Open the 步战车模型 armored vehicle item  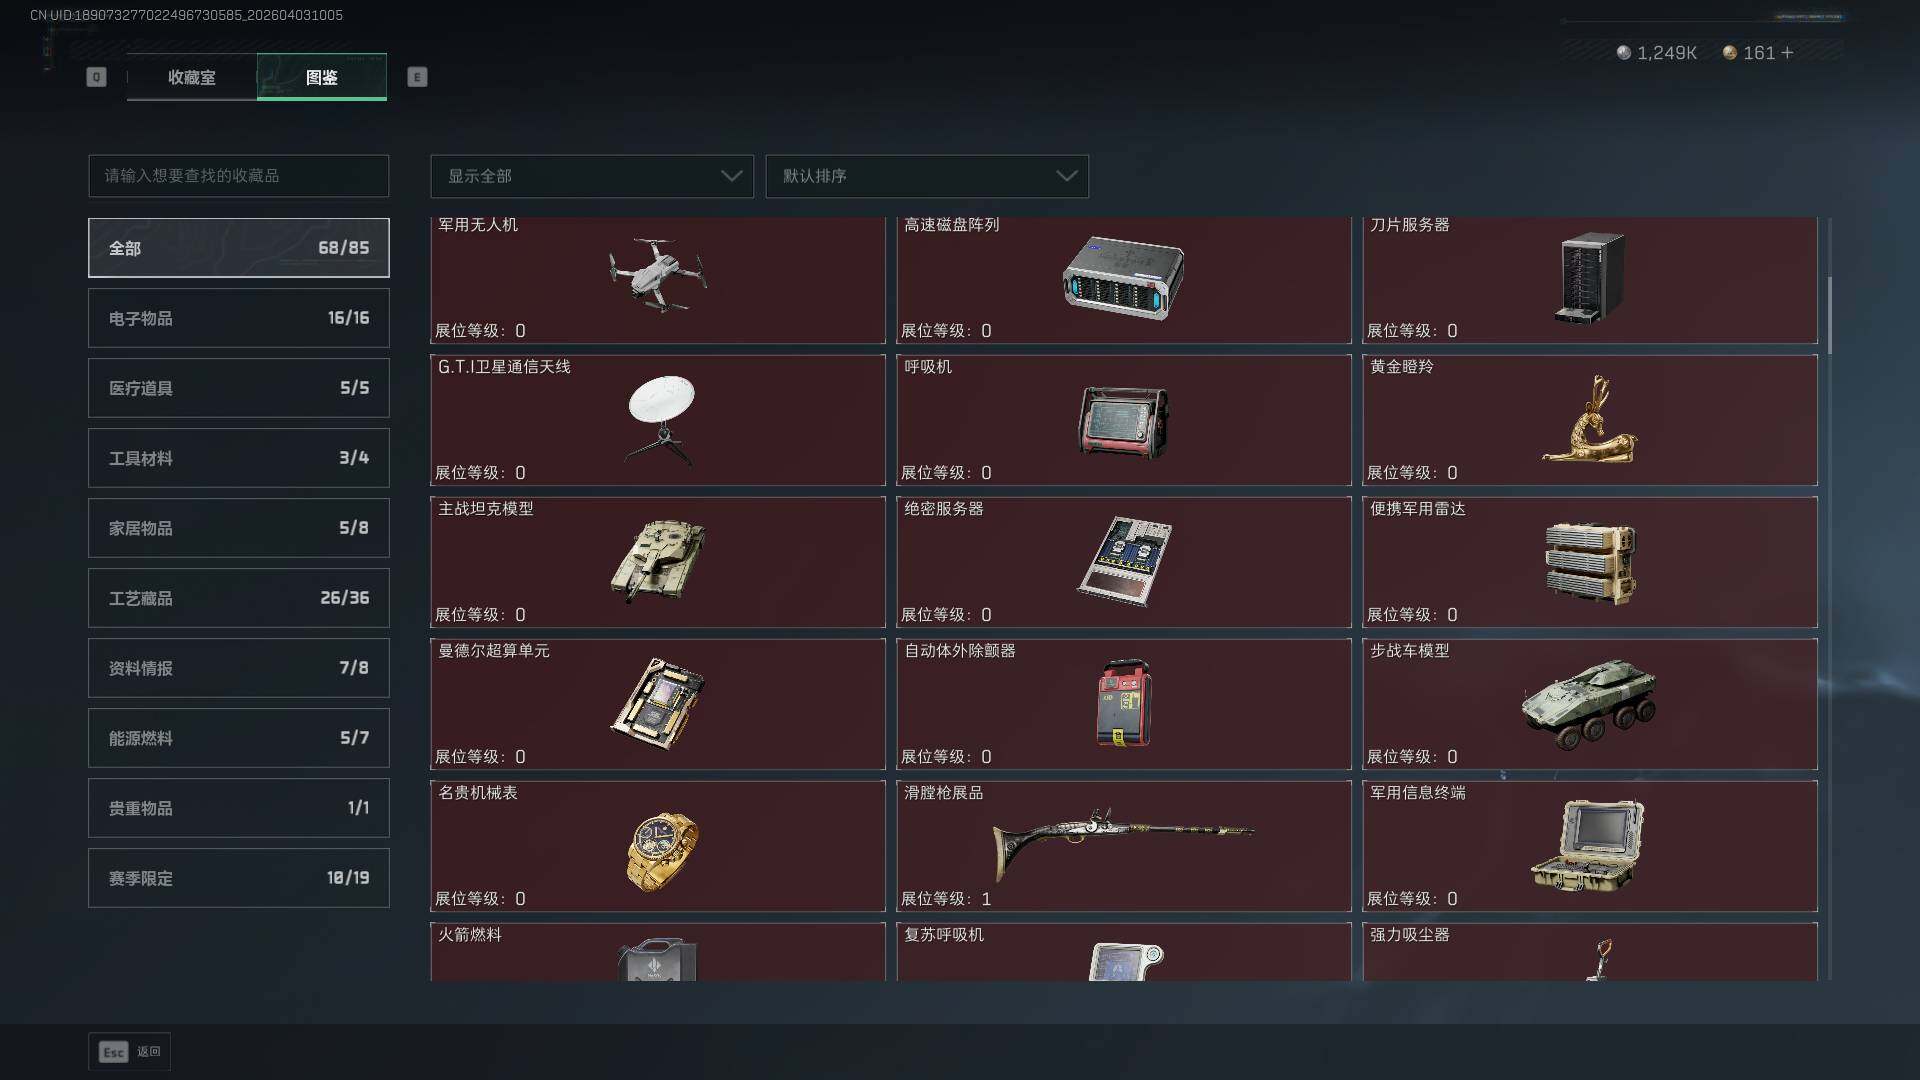[x=1590, y=704]
